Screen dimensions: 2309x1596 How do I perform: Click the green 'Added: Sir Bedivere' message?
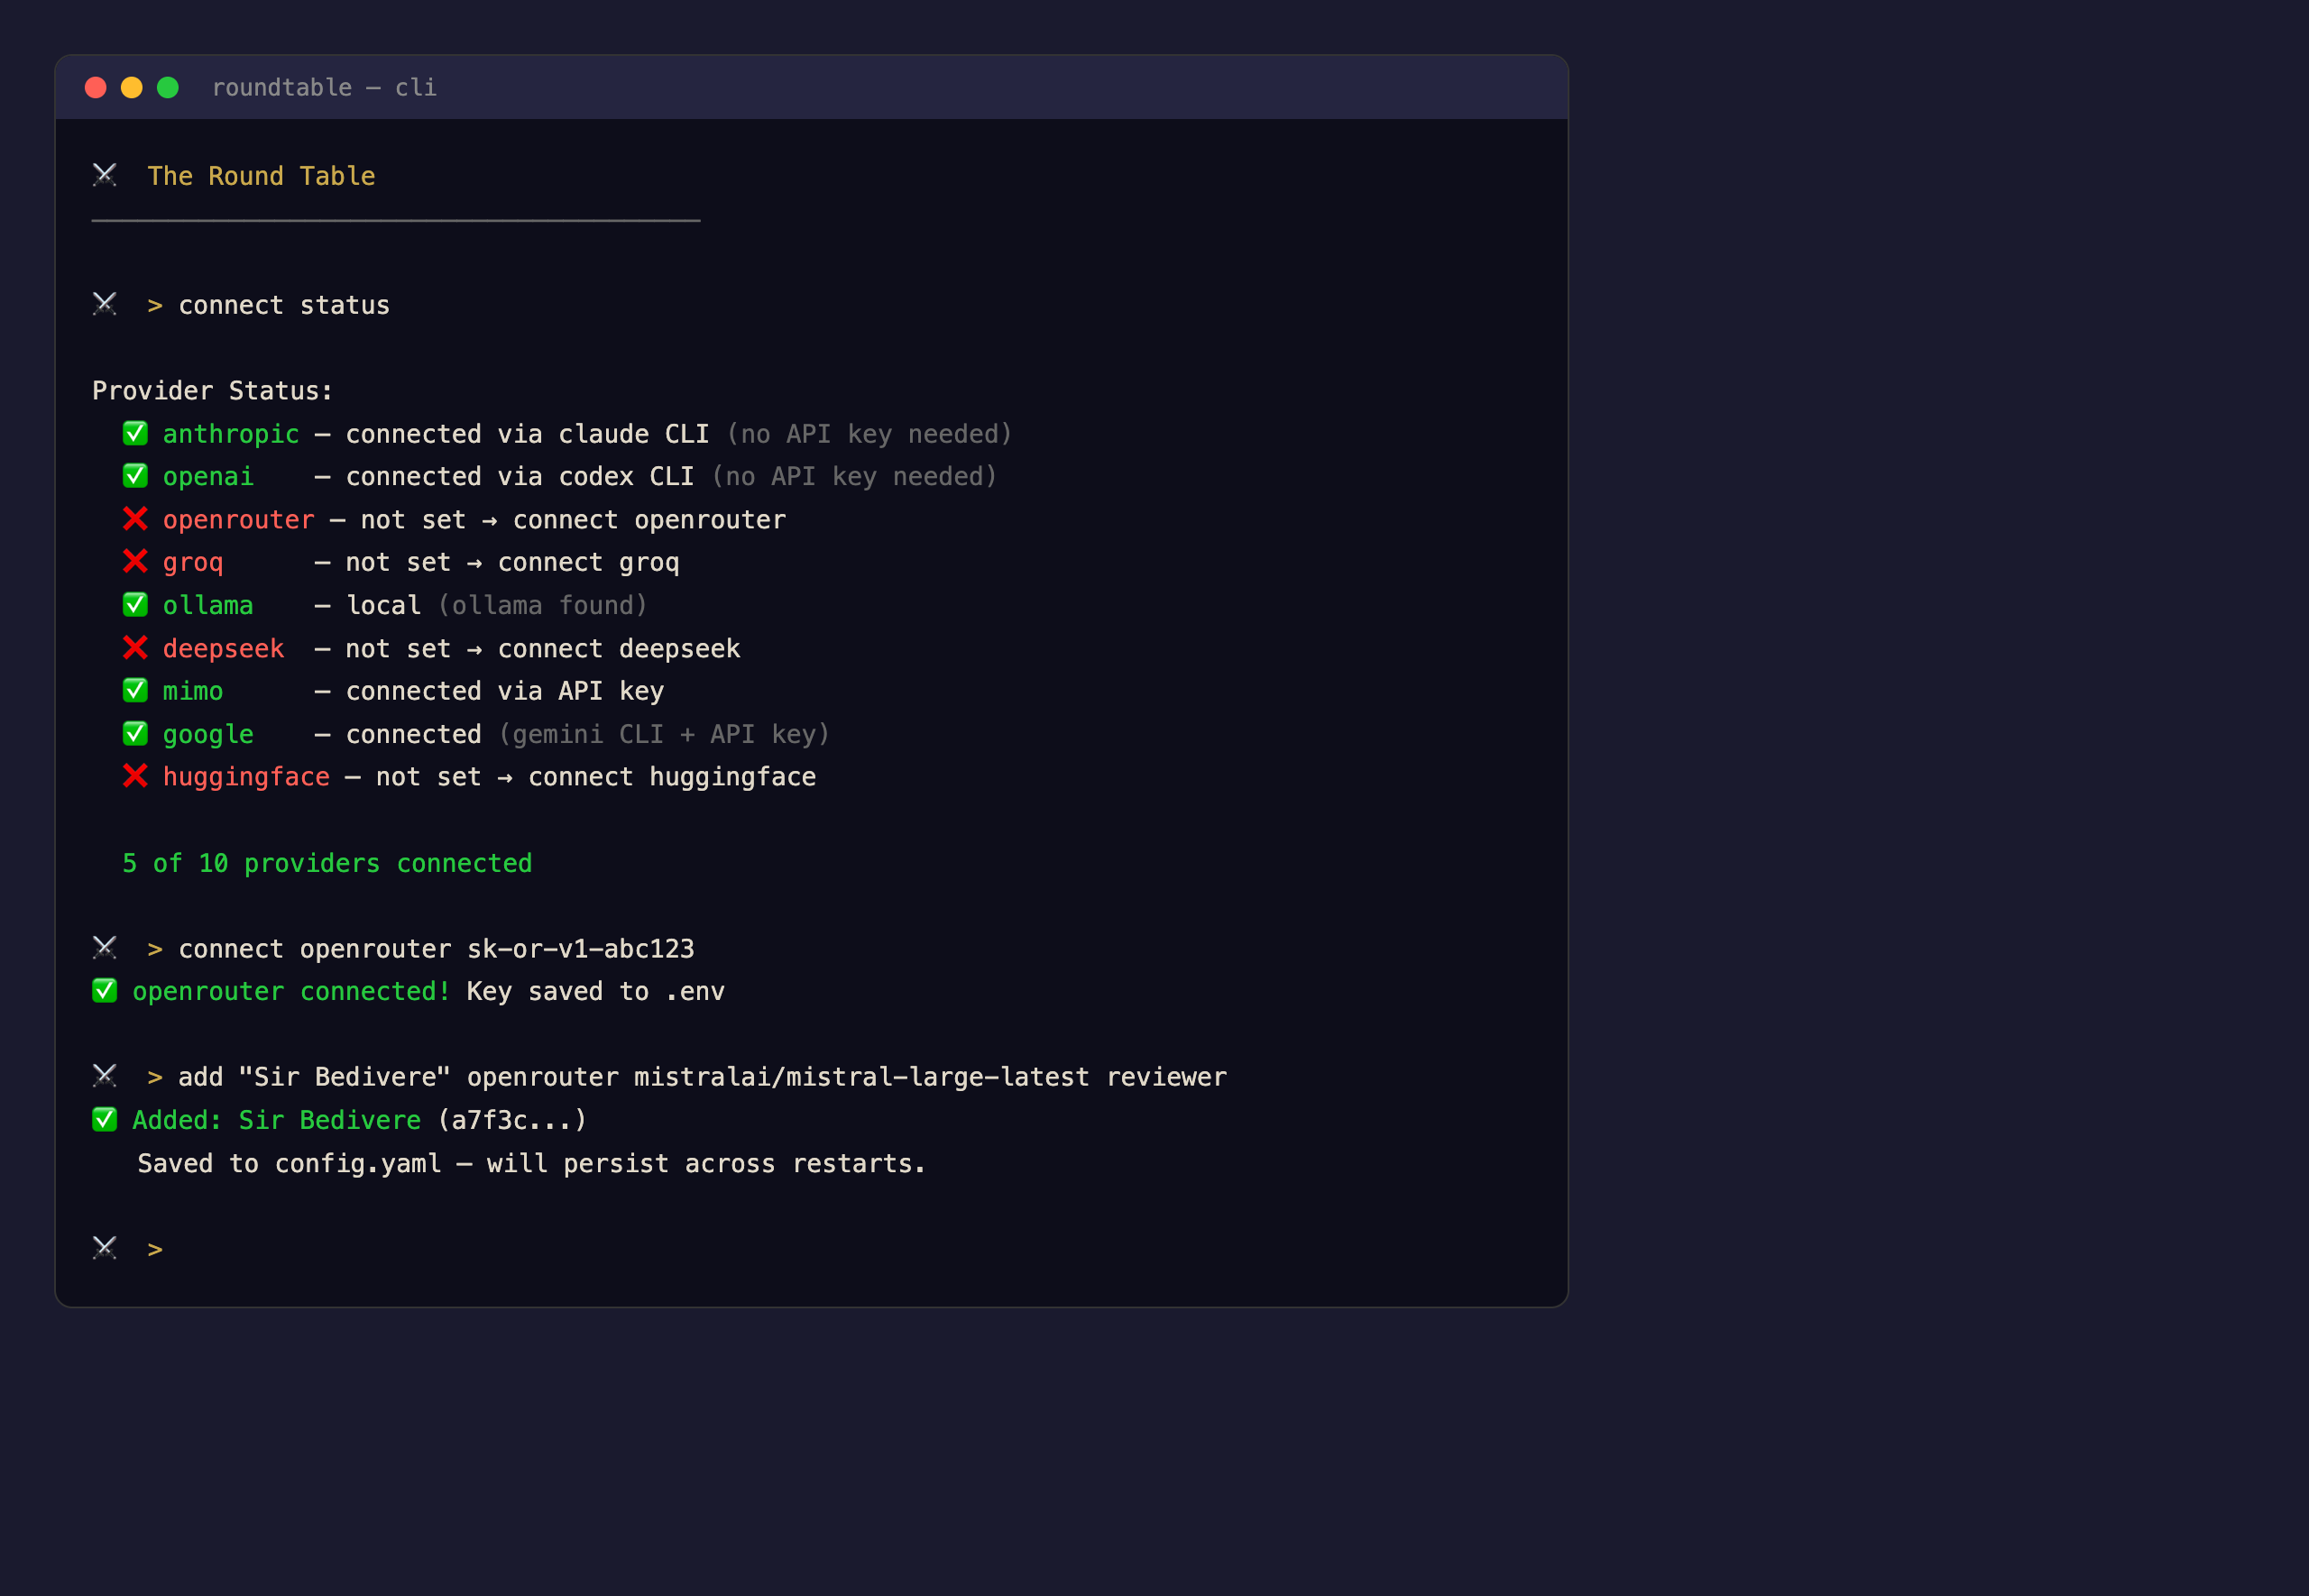tap(277, 1120)
